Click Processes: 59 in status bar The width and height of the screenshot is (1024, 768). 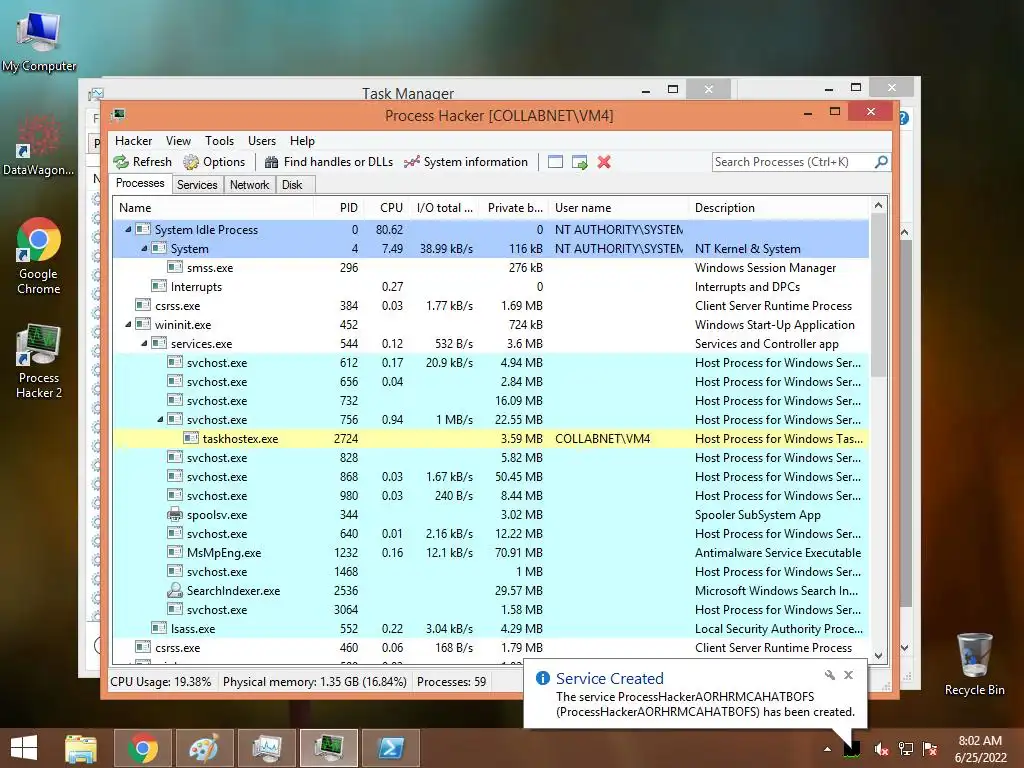(x=451, y=682)
